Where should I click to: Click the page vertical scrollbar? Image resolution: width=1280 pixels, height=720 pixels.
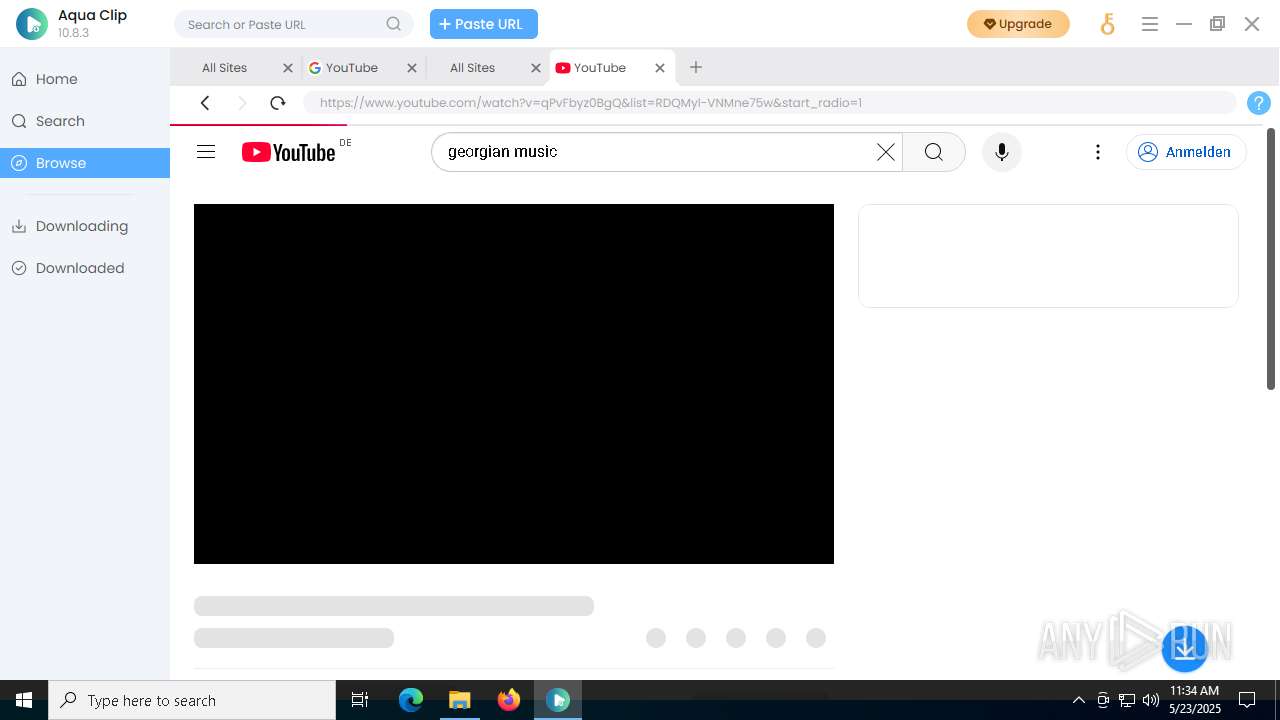pyautogui.click(x=1271, y=259)
